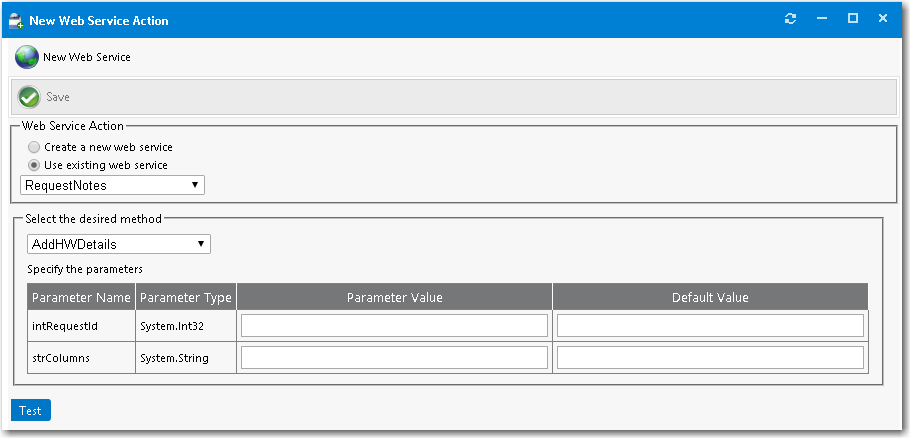Screen dimensions: 910x438
Task: Expand the AddHWDetails method dropdown
Action: tap(119, 244)
